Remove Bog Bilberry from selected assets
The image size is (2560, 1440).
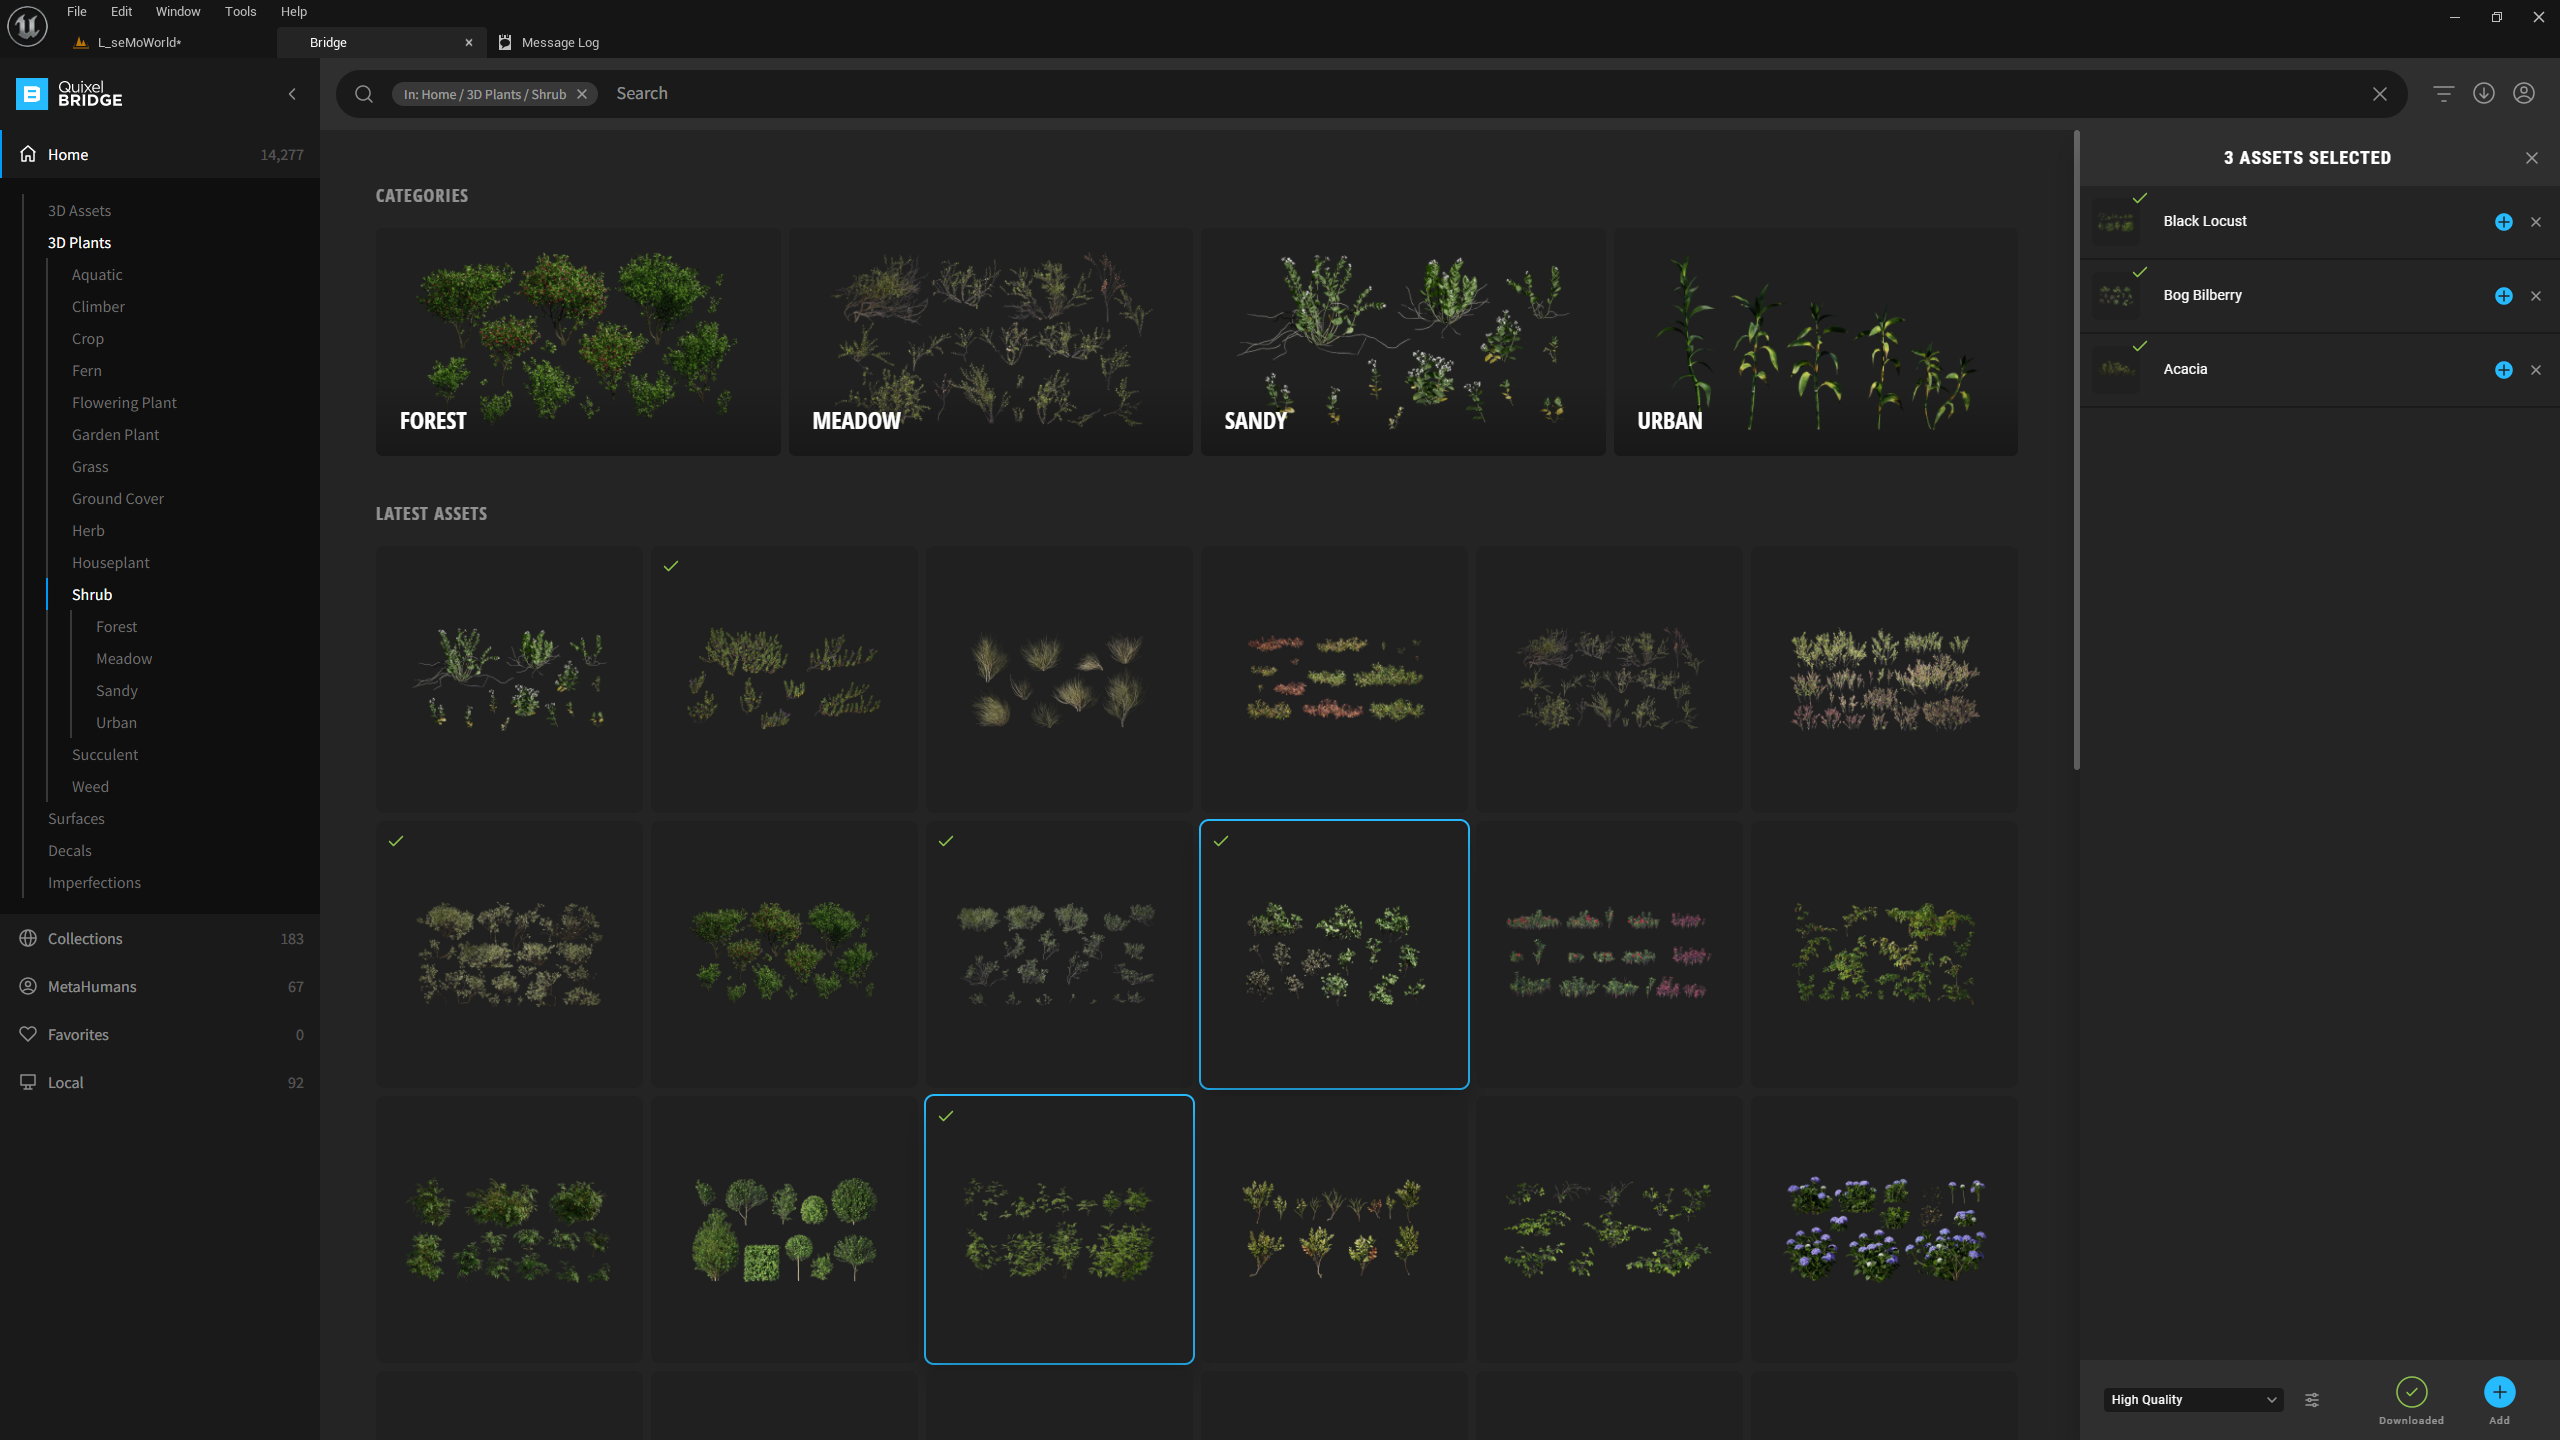[x=2535, y=296]
